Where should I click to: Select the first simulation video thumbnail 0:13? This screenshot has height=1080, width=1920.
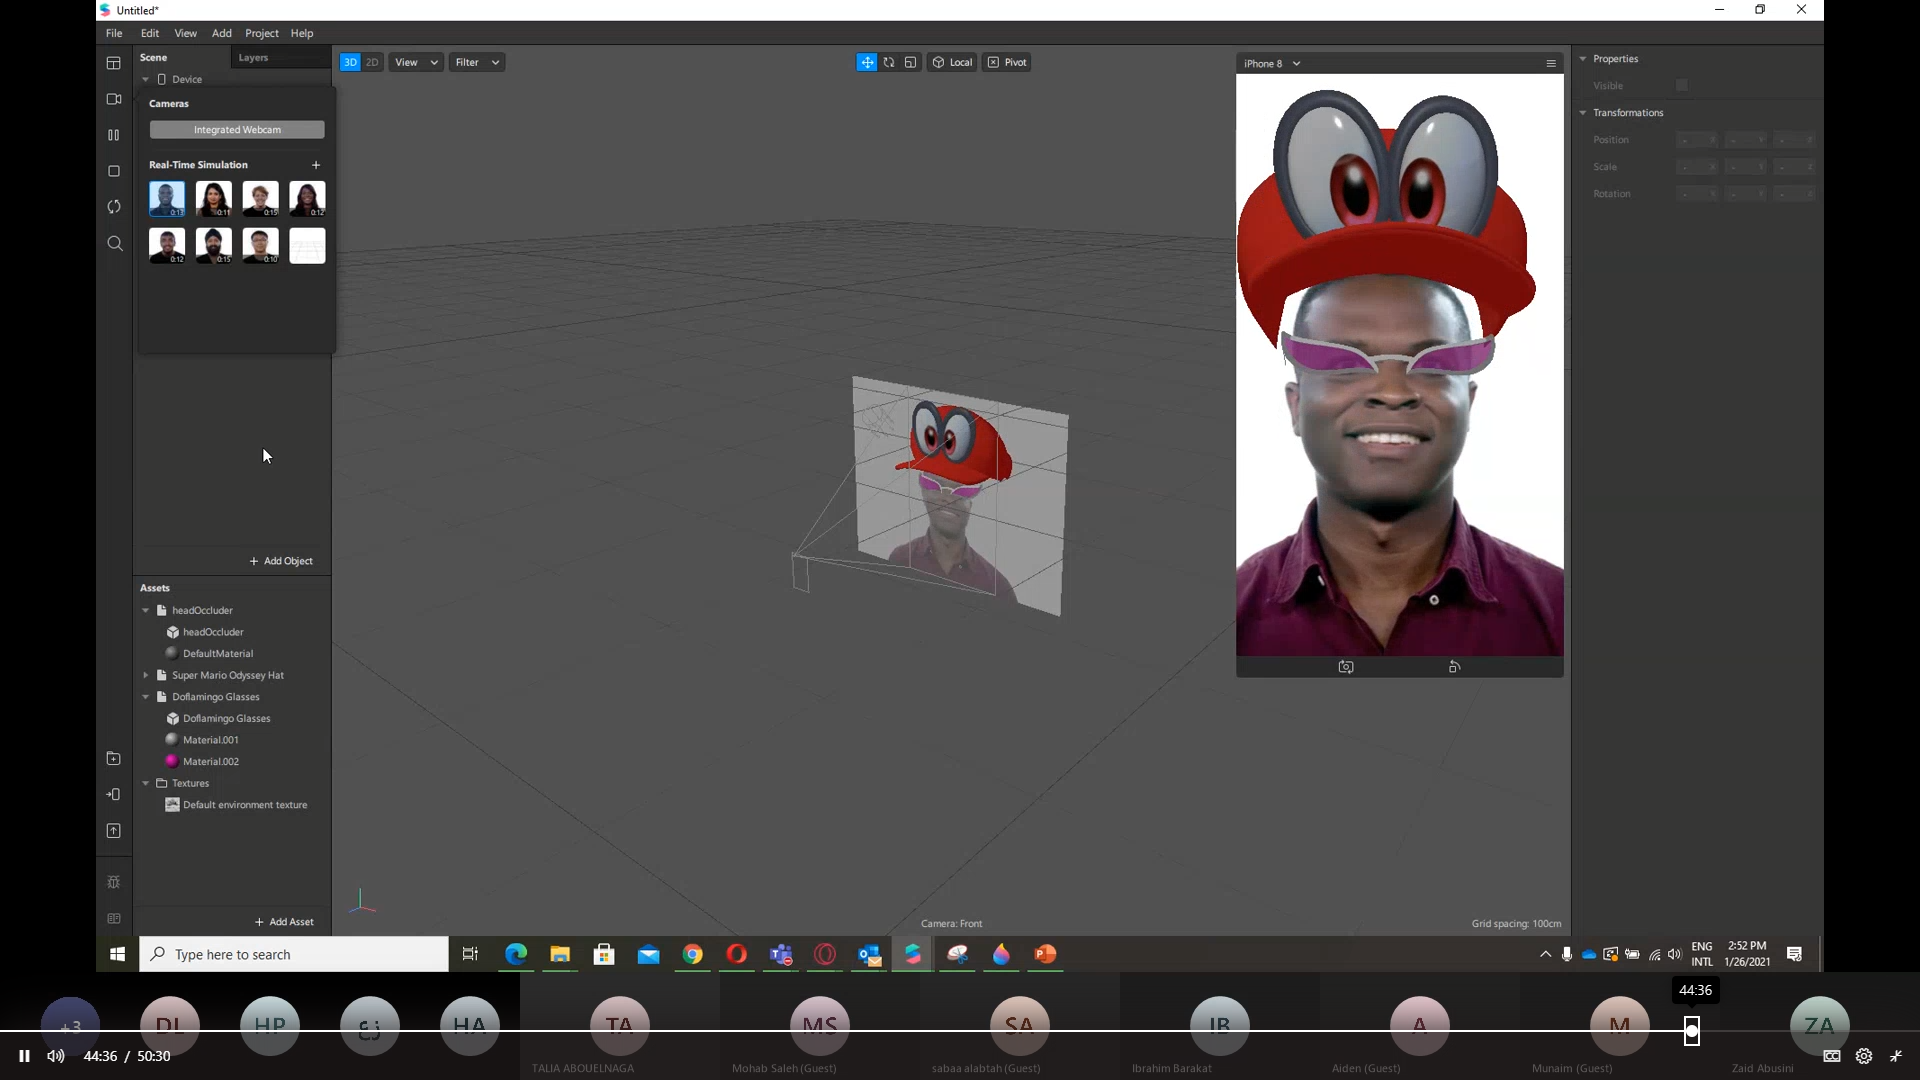click(167, 199)
